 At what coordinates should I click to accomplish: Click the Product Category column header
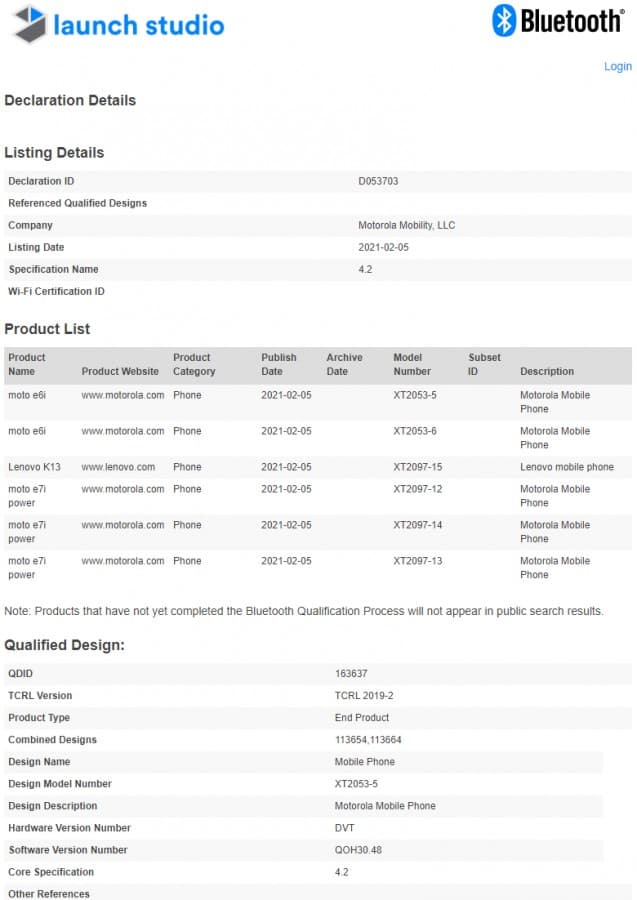[x=193, y=364]
